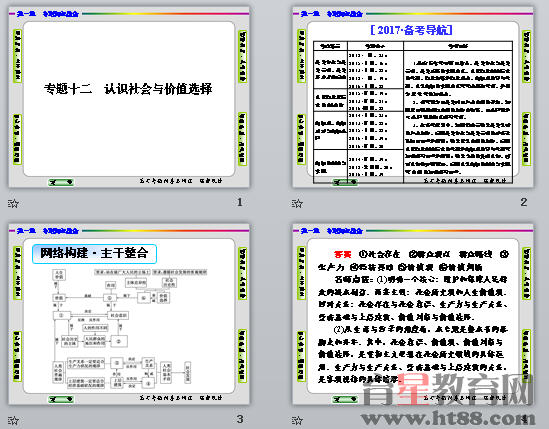Click the animation star icon under slide 1
Screen dimensions: 549x429
coord(13,203)
